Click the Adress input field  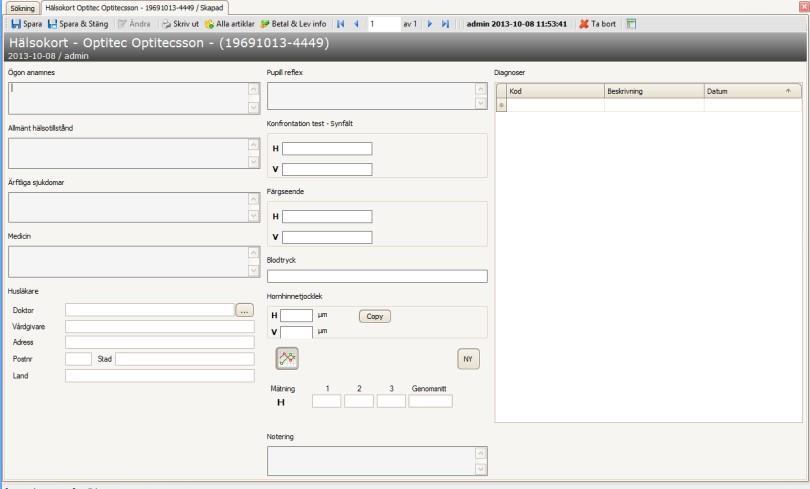click(x=160, y=342)
